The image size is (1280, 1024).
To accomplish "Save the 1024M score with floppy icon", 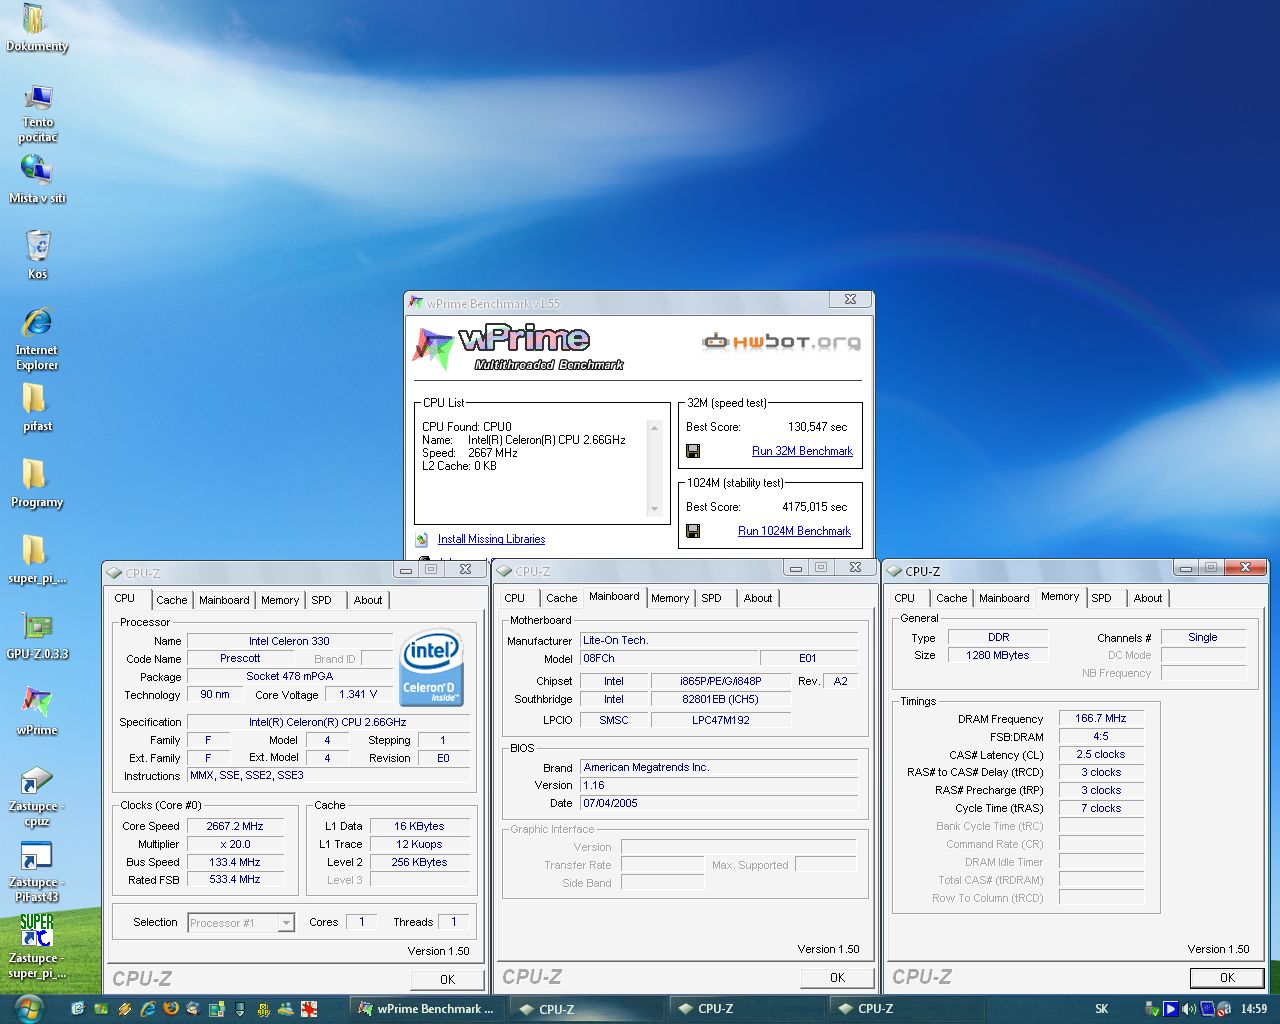I will (693, 531).
